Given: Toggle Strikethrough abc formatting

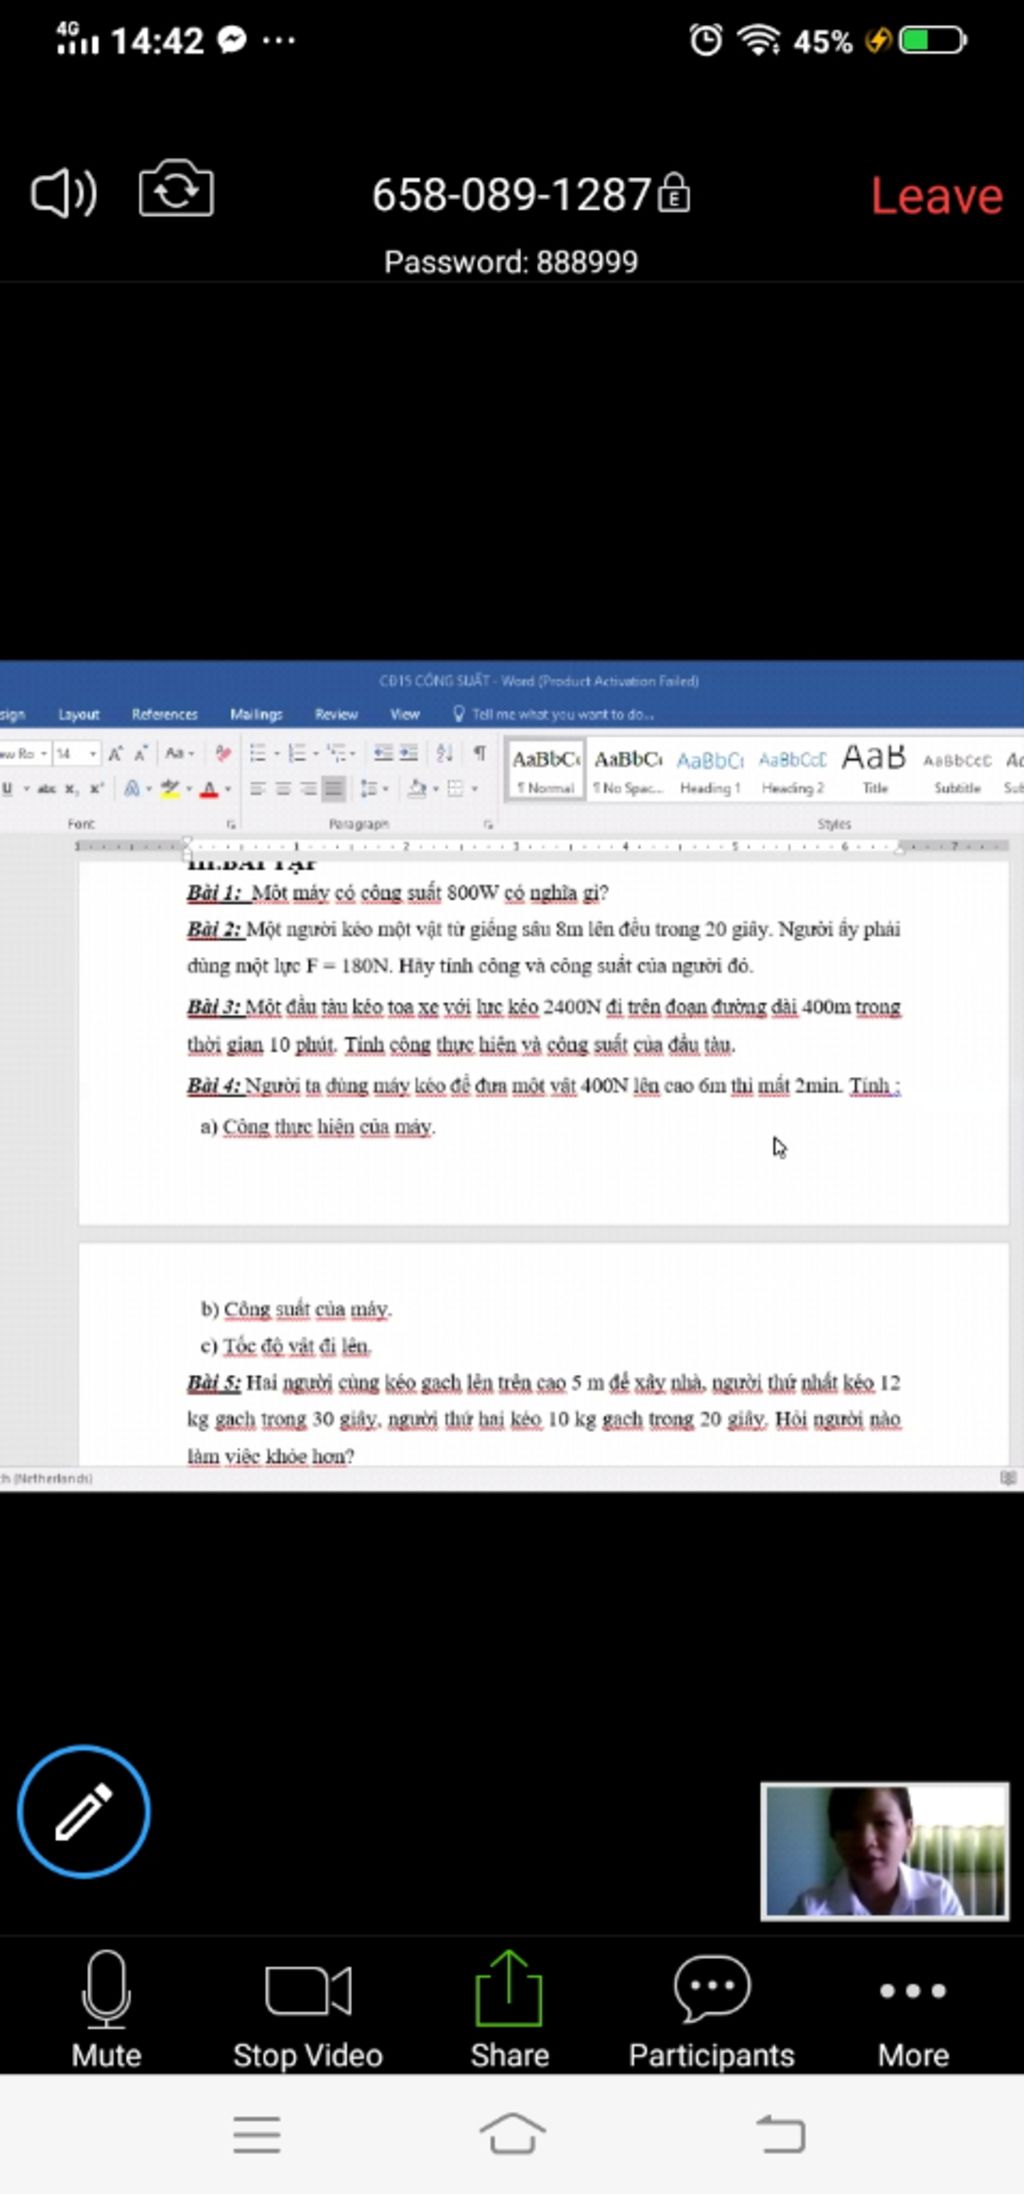Looking at the screenshot, I should [x=46, y=788].
